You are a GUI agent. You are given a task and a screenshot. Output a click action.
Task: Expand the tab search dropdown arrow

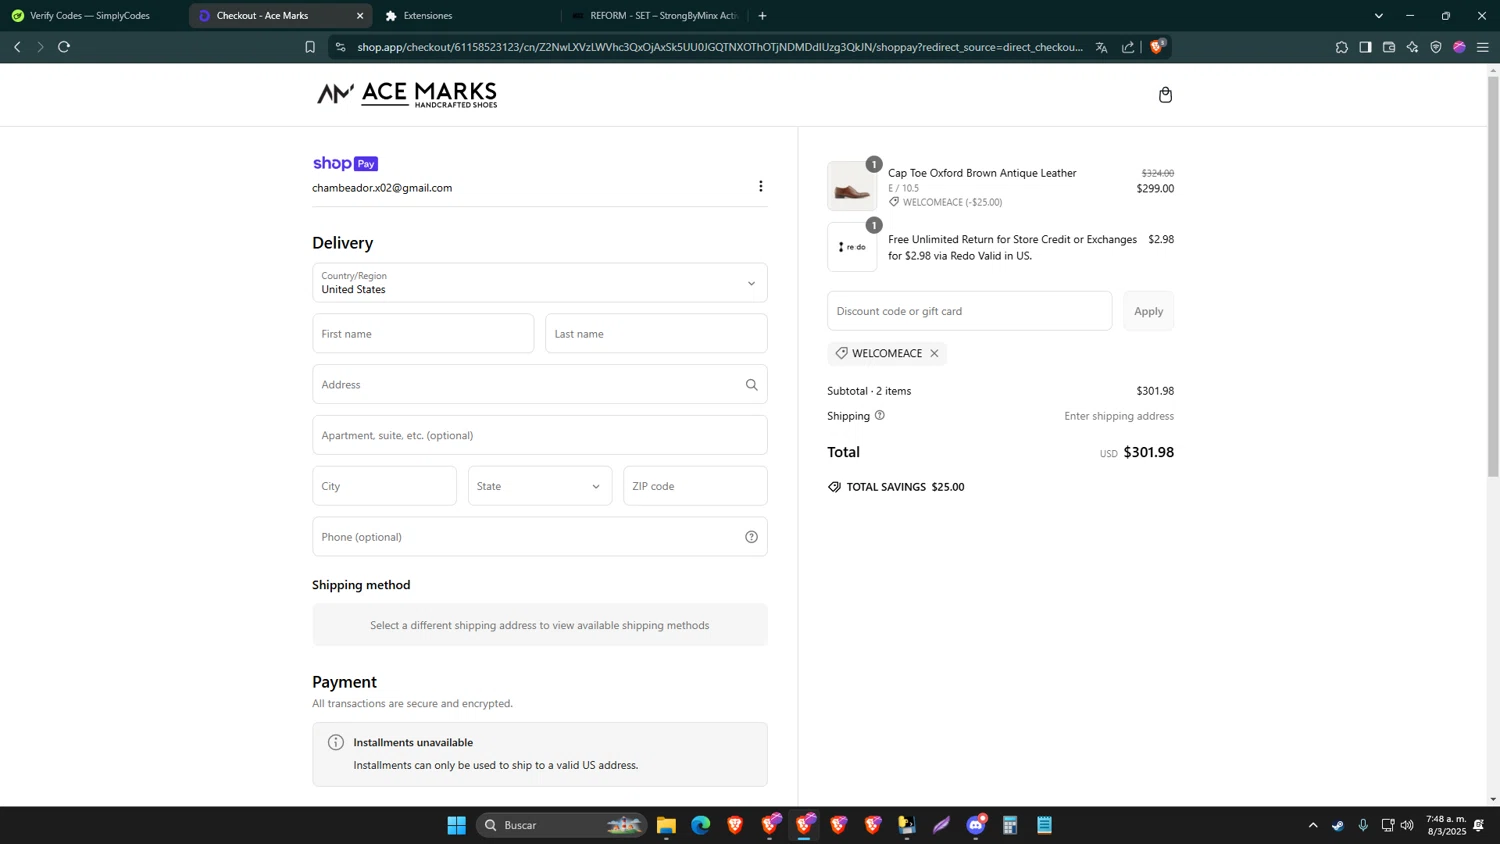(x=1379, y=16)
